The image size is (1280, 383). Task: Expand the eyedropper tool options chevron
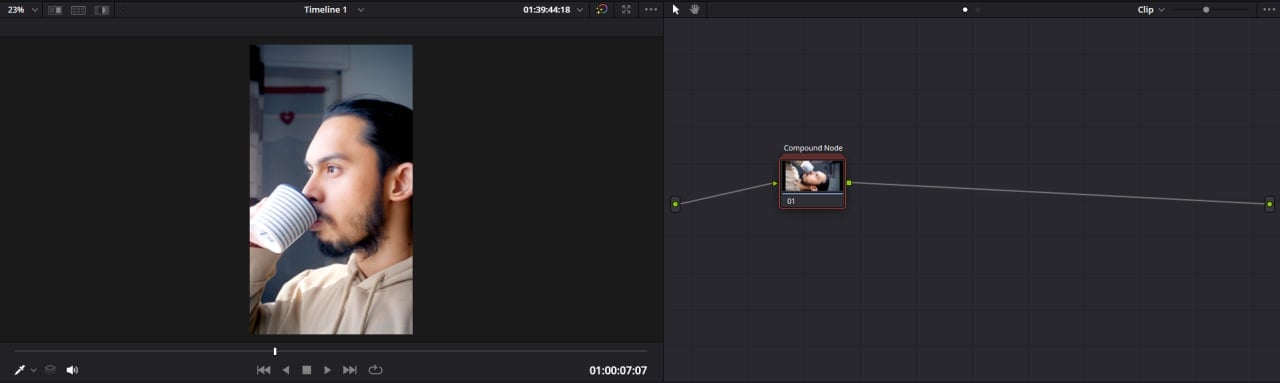pos(33,370)
